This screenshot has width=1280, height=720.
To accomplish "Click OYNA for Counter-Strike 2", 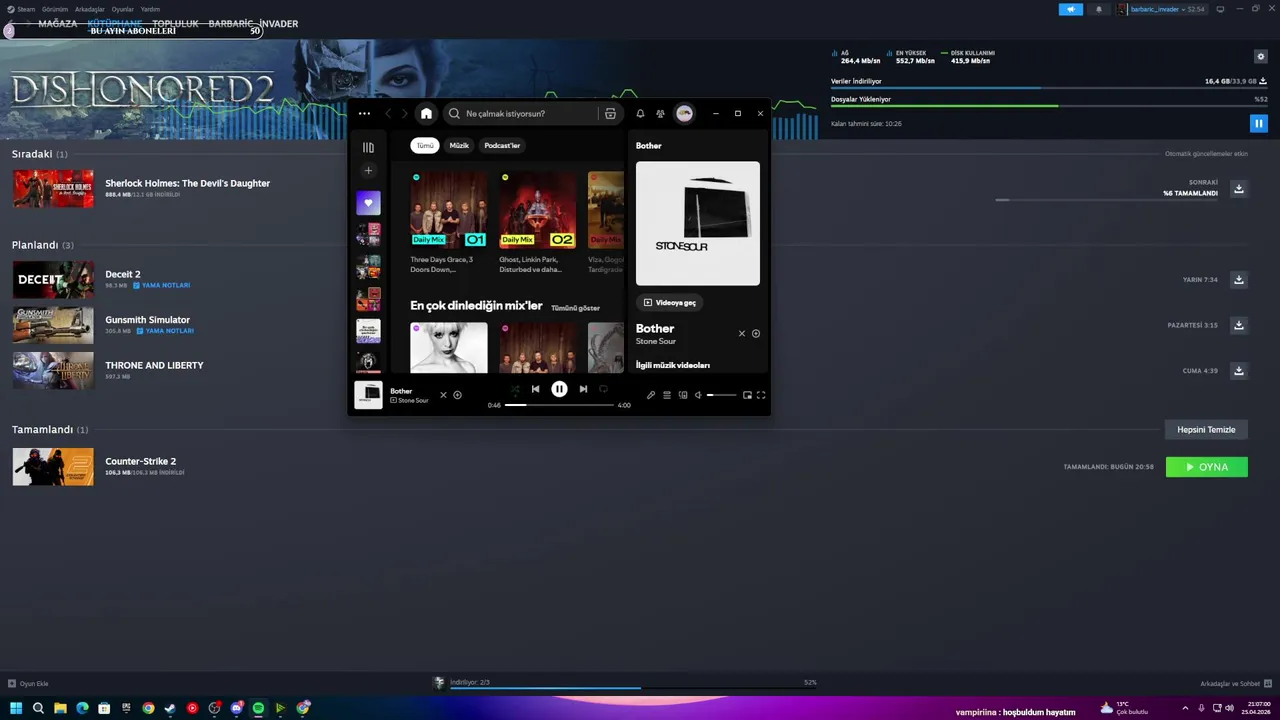I will point(1207,467).
